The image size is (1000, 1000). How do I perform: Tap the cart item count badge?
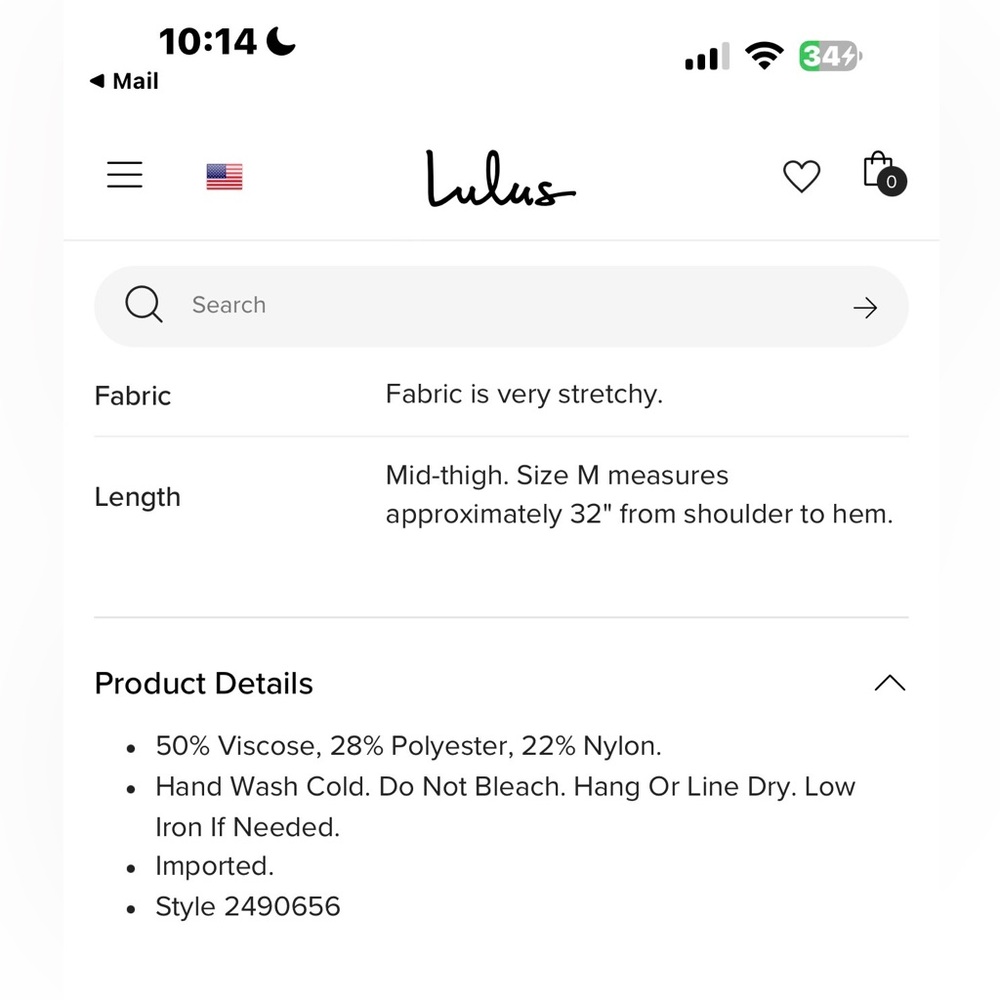tap(892, 182)
